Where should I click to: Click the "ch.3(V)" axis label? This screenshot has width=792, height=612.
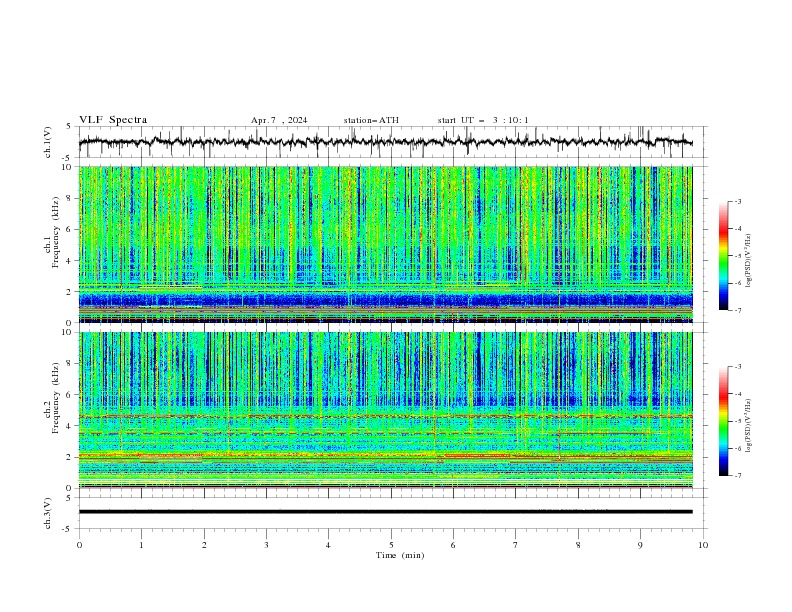(48, 513)
